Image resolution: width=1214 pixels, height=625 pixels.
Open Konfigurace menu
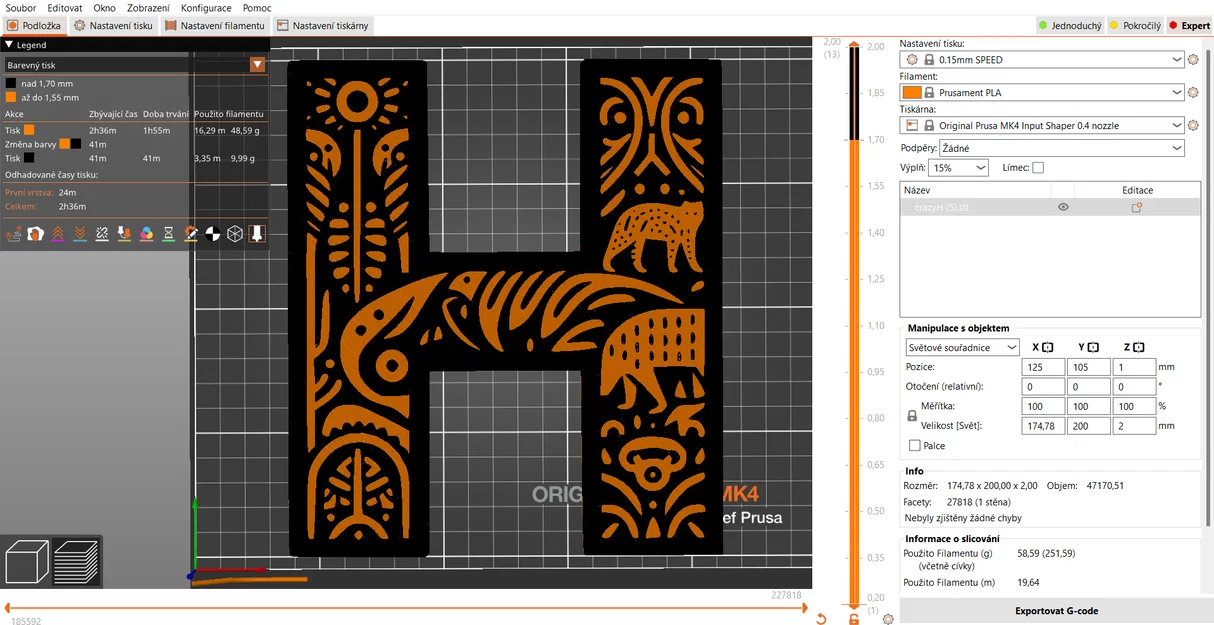click(206, 8)
